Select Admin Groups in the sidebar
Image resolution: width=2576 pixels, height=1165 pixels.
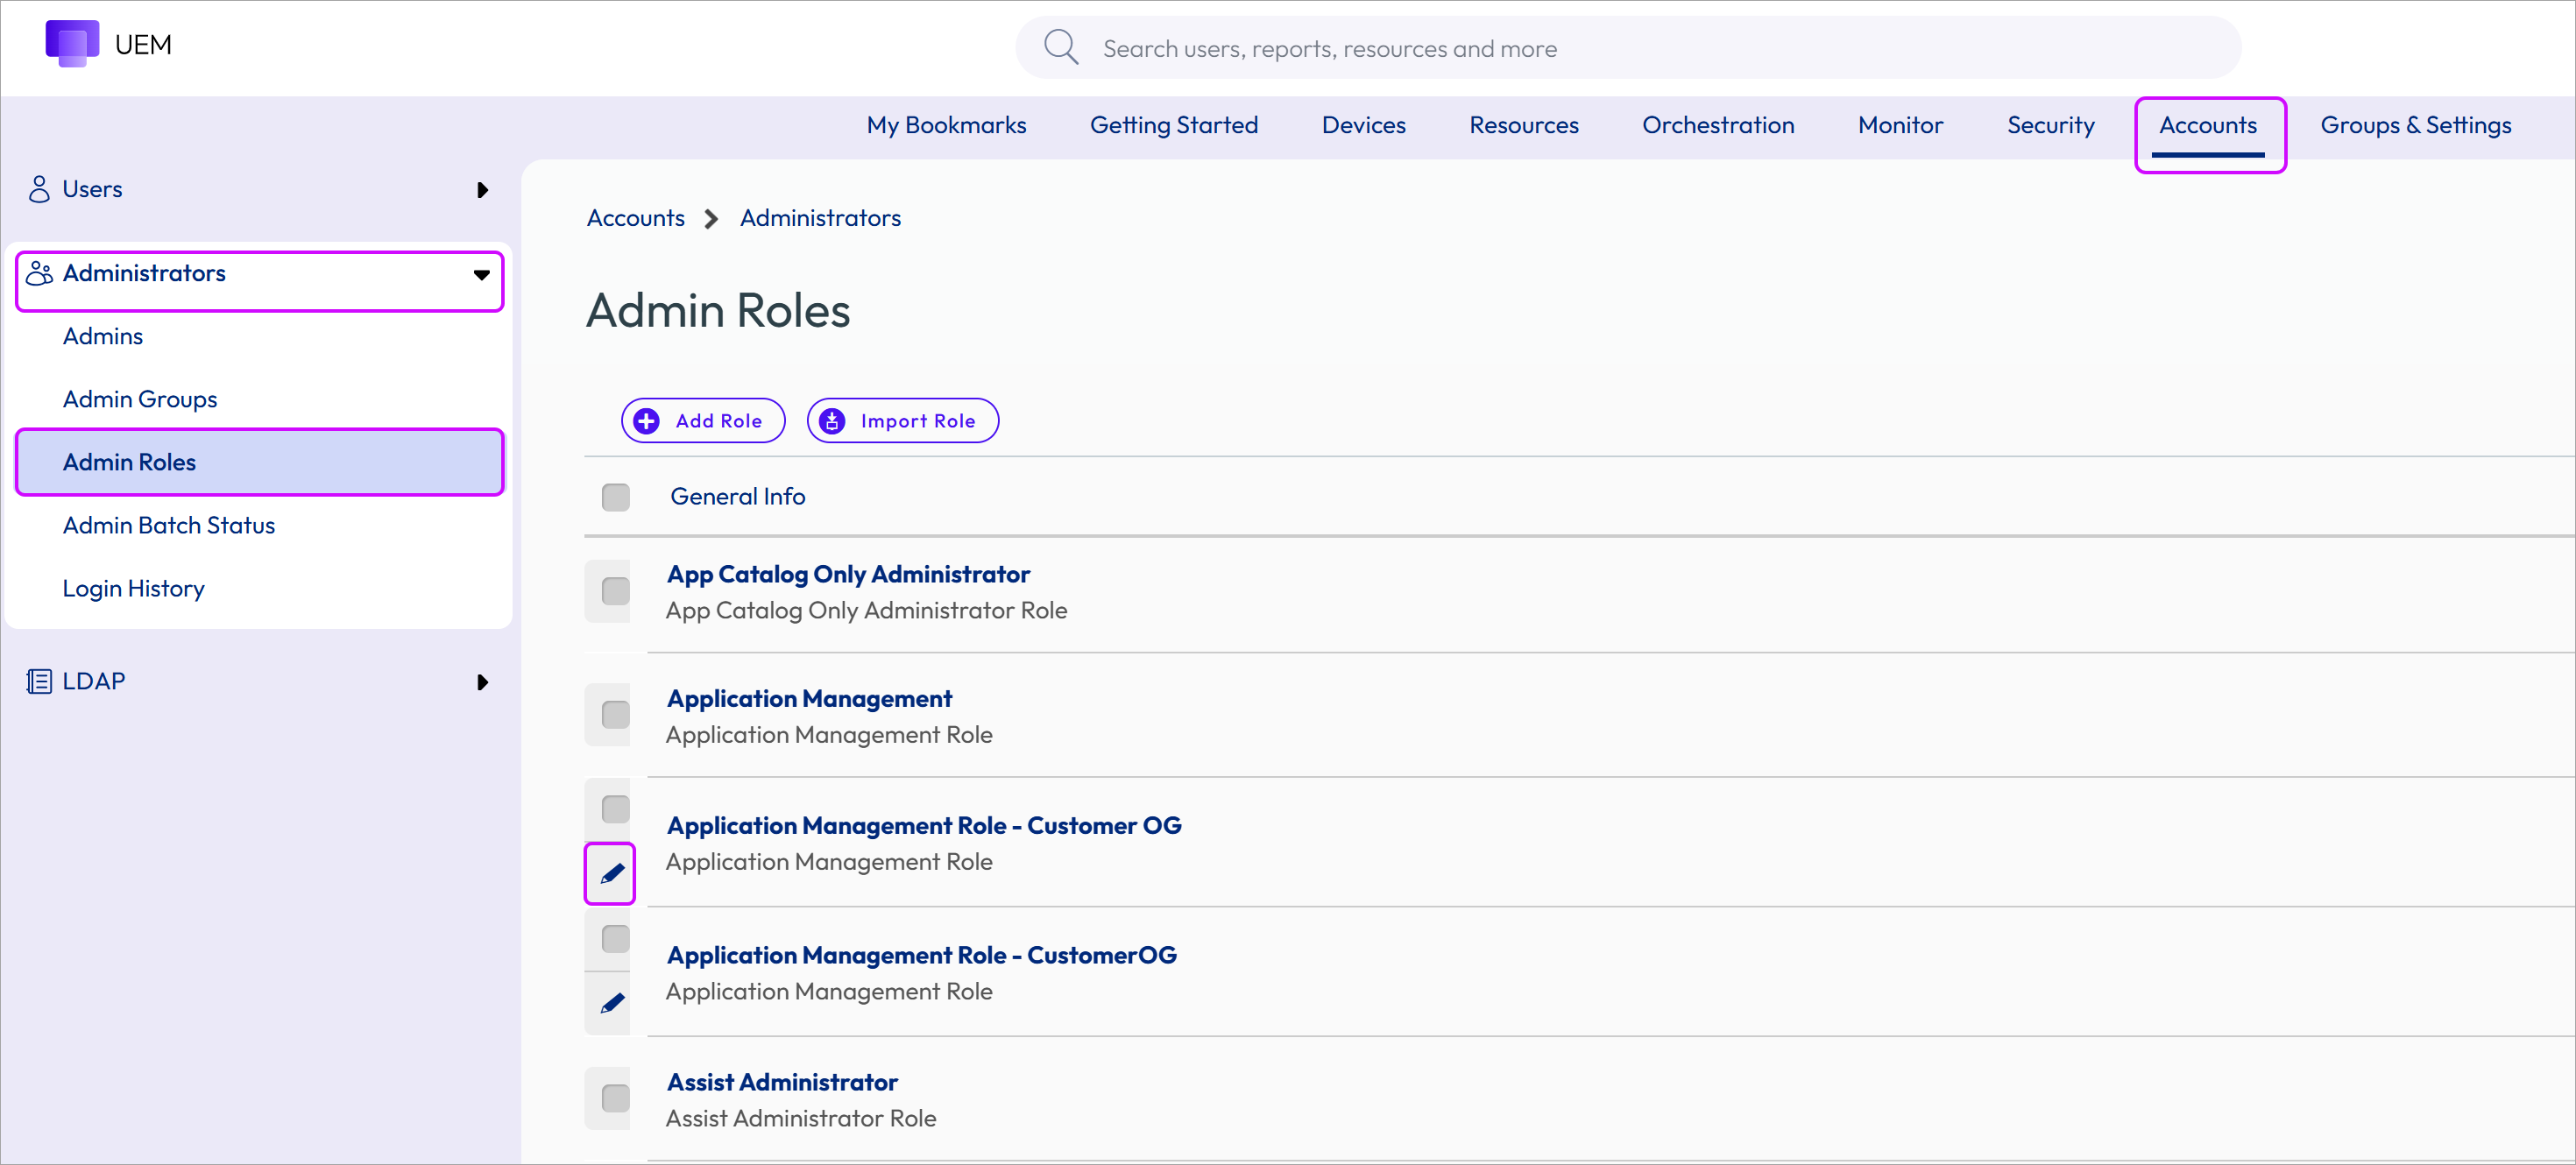click(x=139, y=399)
